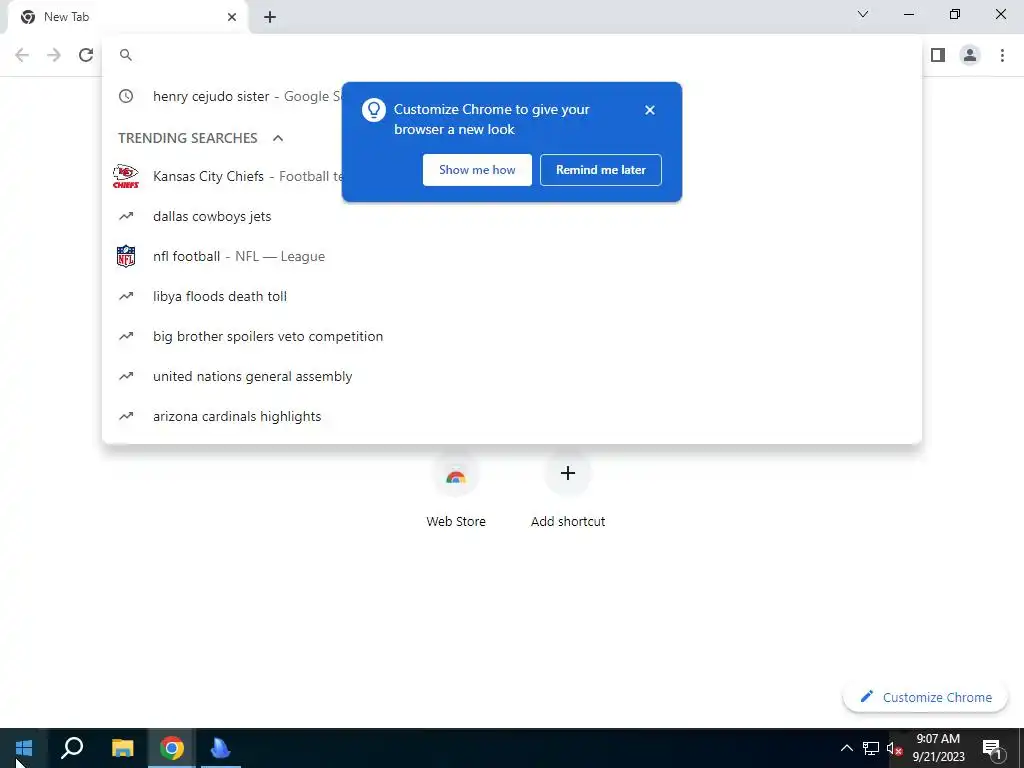Click the clock history icon
Viewport: 1024px width, 768px height.
pyautogui.click(x=126, y=96)
